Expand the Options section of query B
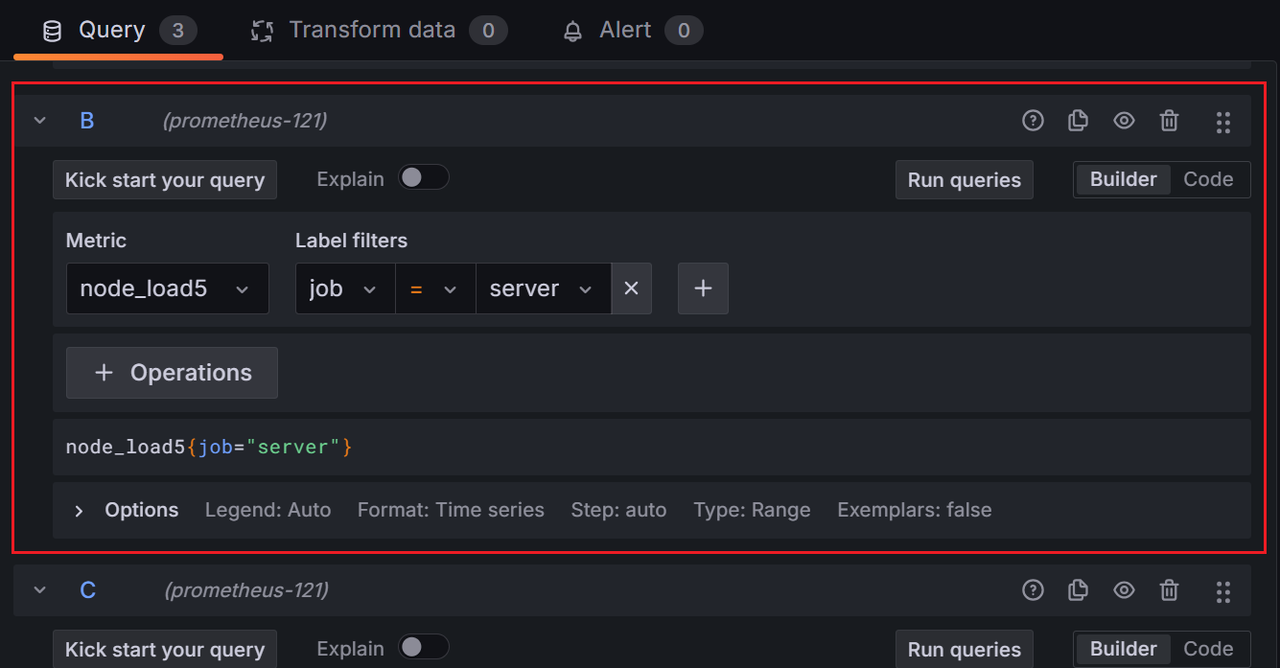Image resolution: width=1280 pixels, height=668 pixels. point(125,510)
